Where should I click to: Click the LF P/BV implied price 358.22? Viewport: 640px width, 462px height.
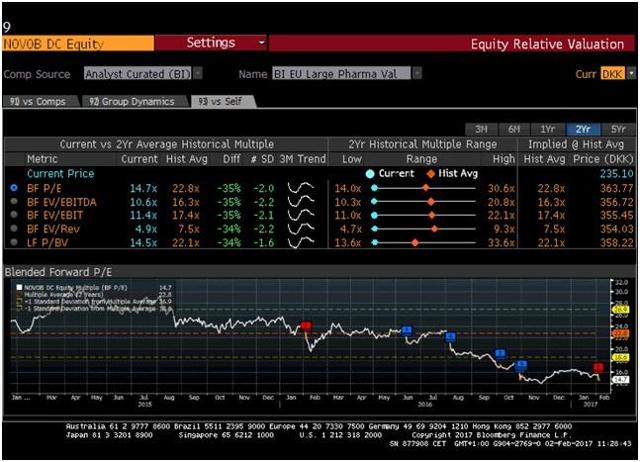click(x=616, y=242)
